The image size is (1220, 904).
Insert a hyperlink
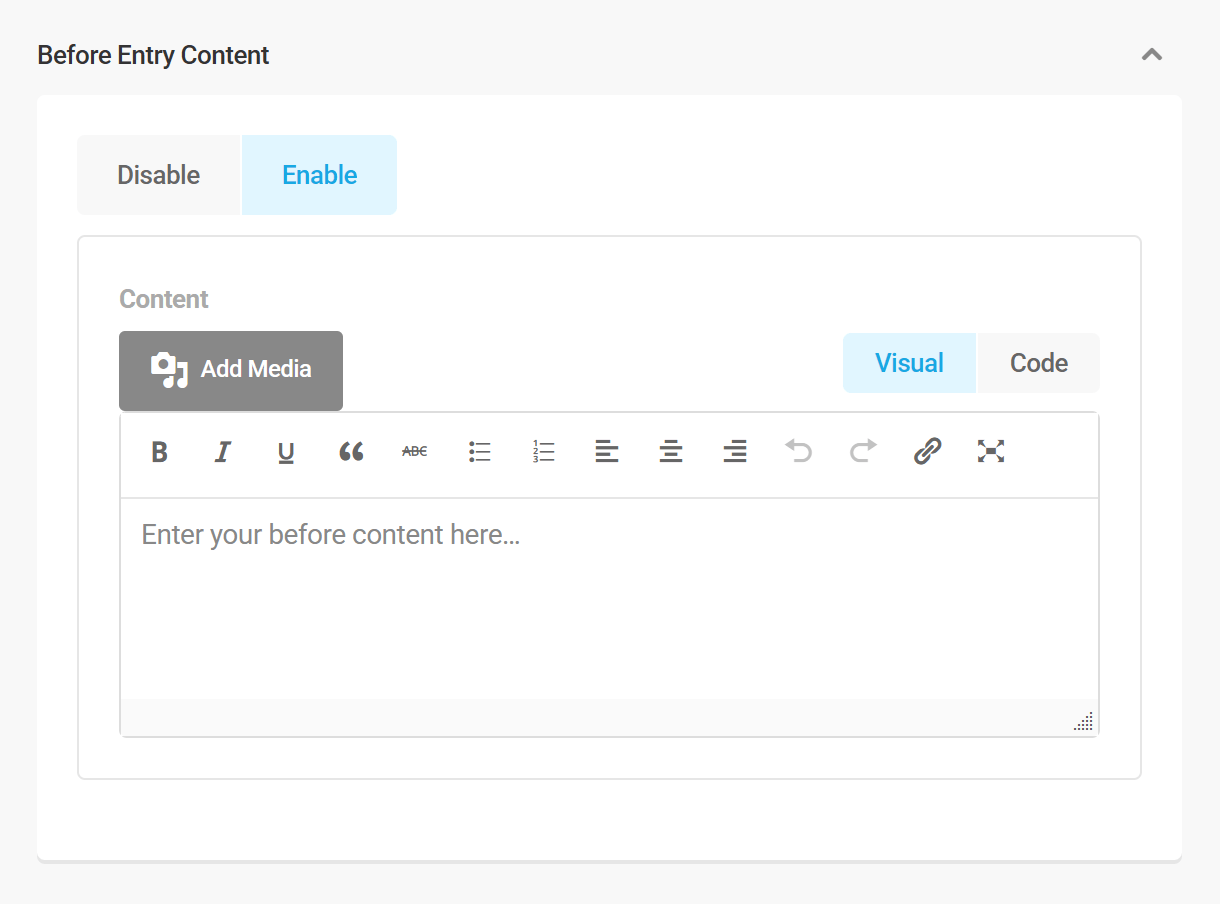pos(927,451)
